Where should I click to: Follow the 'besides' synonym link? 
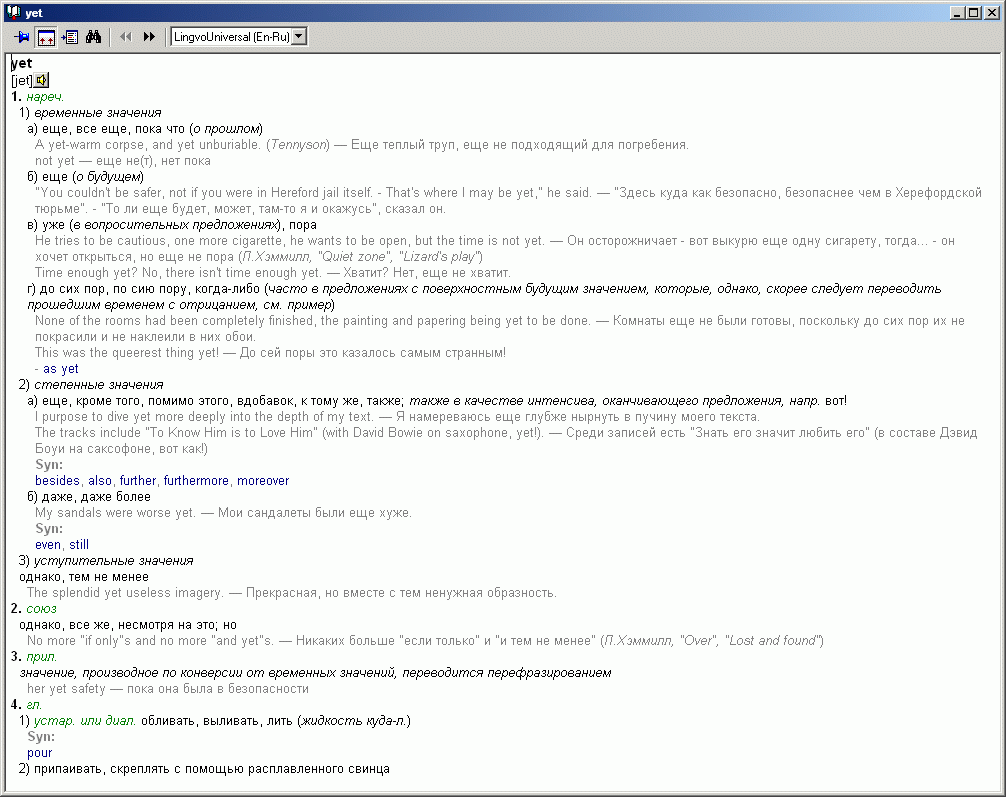(x=58, y=481)
